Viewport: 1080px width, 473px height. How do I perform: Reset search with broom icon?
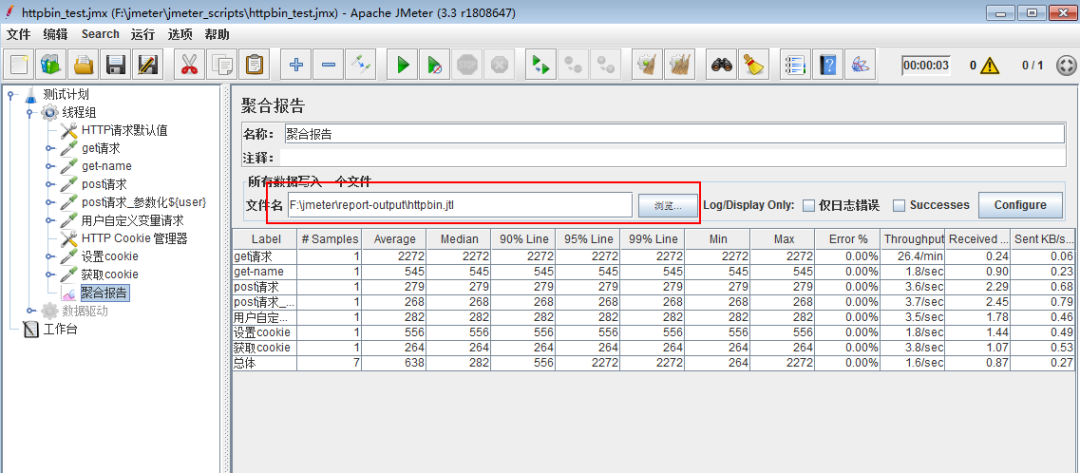pos(754,65)
